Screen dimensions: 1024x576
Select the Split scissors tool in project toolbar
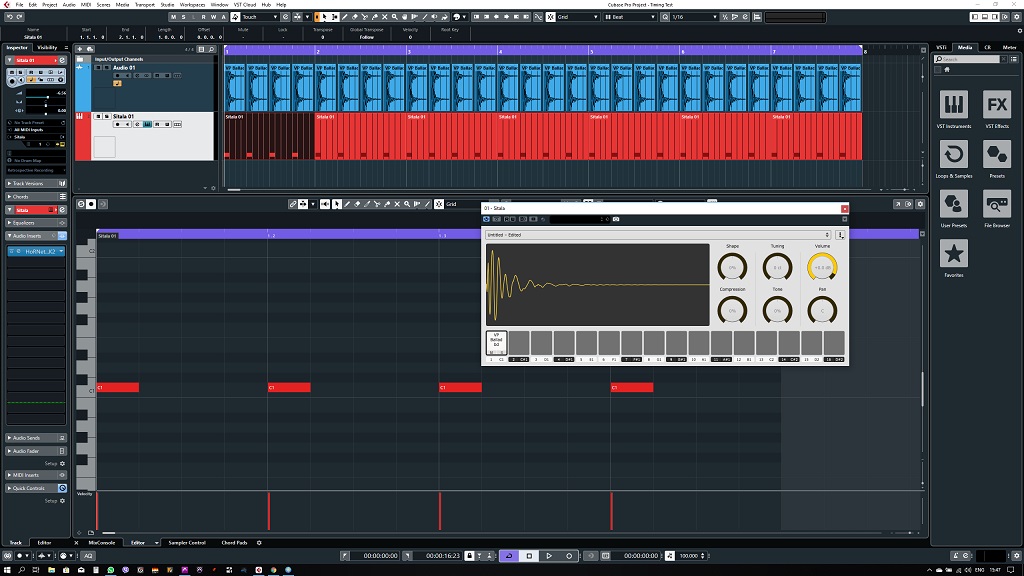(364, 17)
